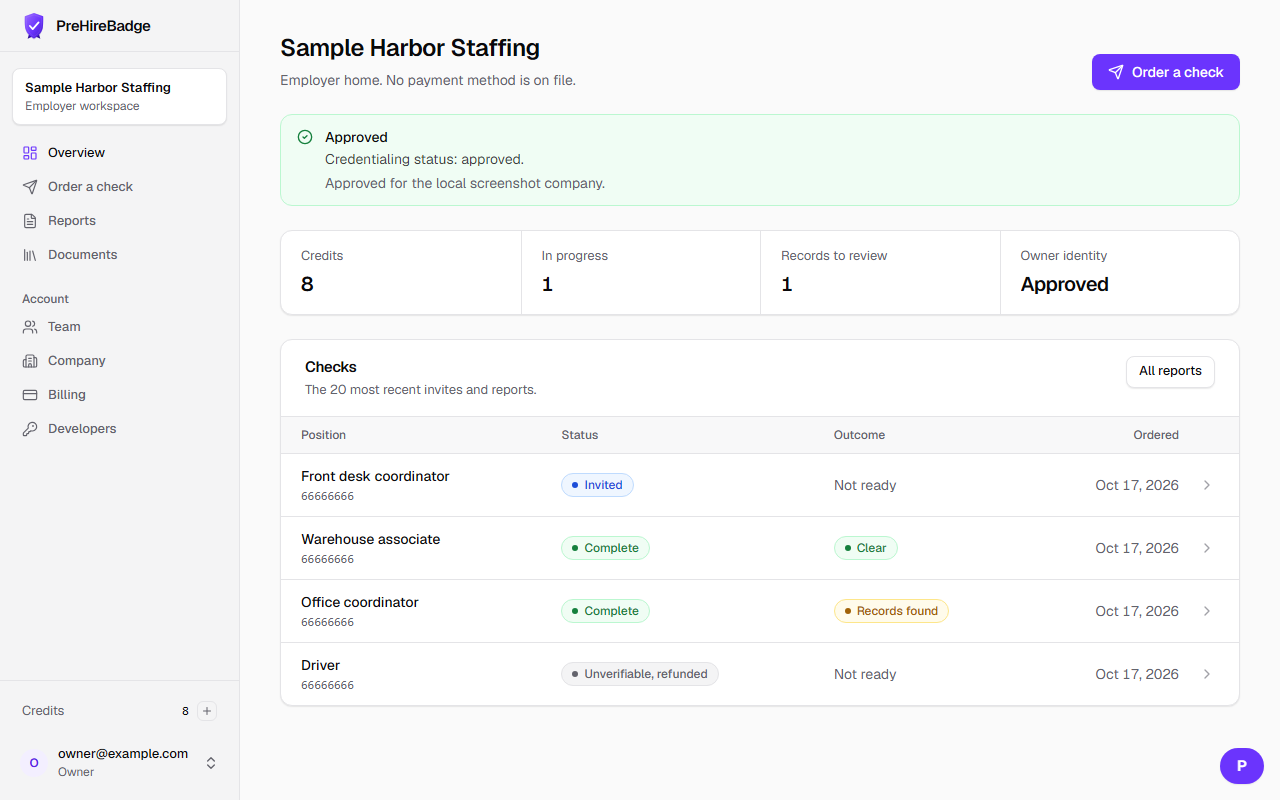The height and width of the screenshot is (800, 1280).
Task: Click Not ready in Front desk coordinator row
Action: pos(865,485)
